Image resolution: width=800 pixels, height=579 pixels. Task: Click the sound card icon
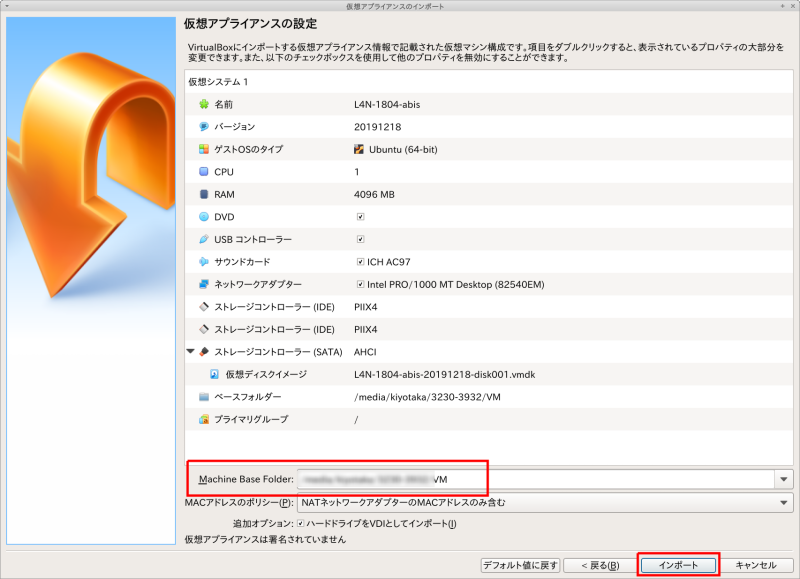(204, 262)
